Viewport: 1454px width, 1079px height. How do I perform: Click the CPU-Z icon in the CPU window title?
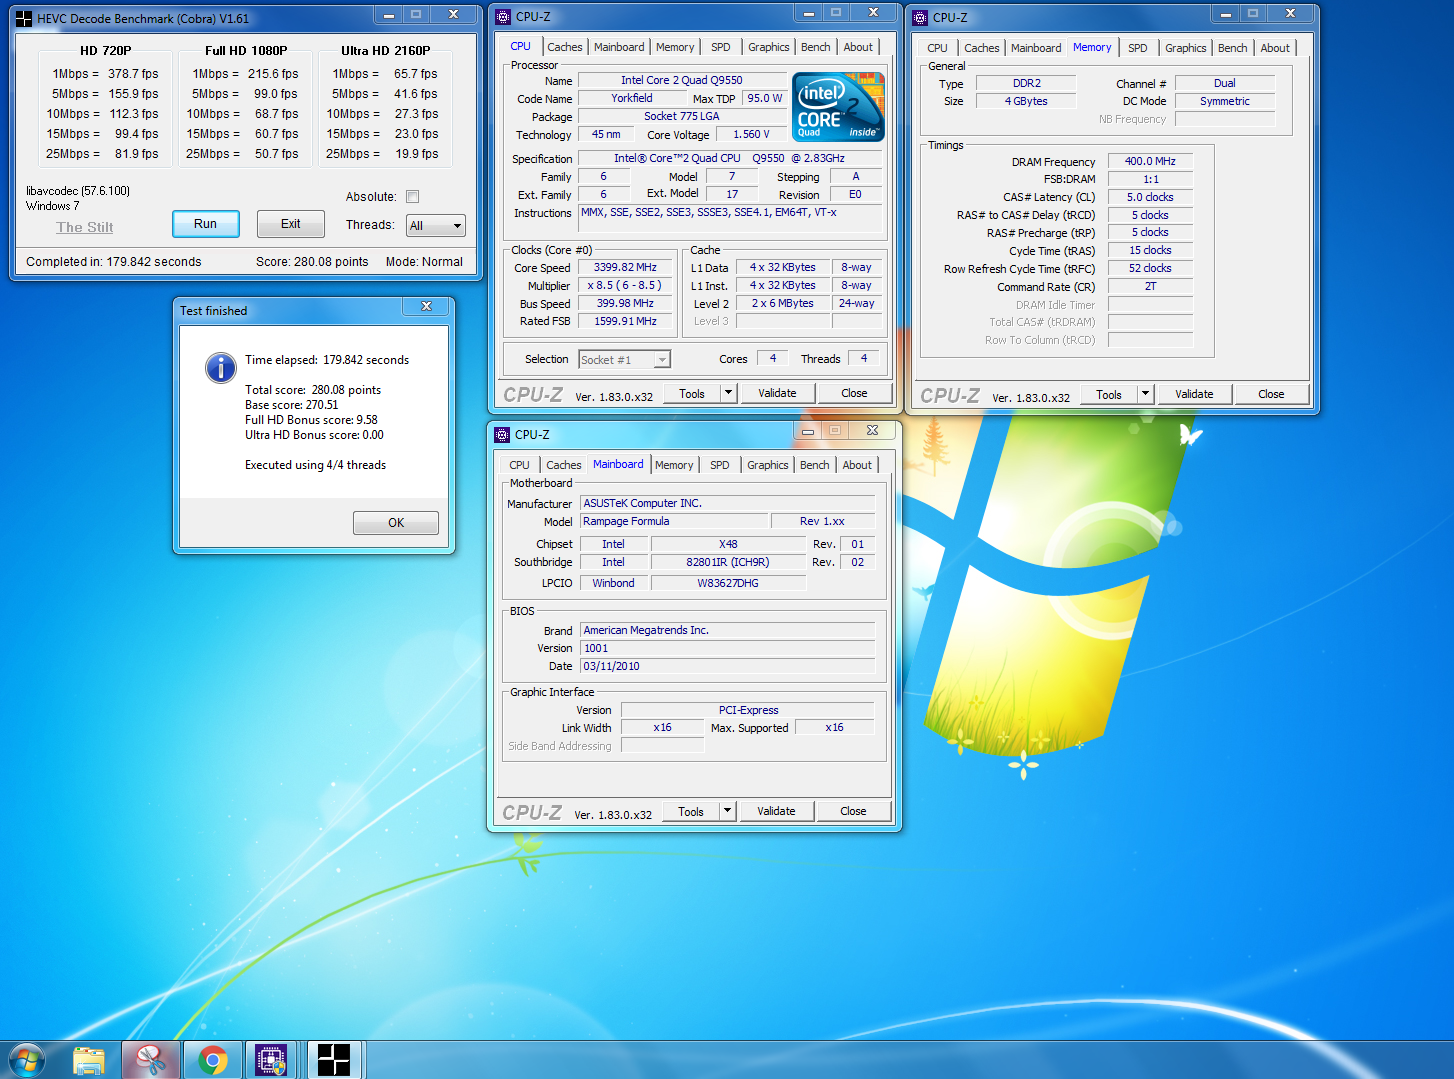pos(503,17)
